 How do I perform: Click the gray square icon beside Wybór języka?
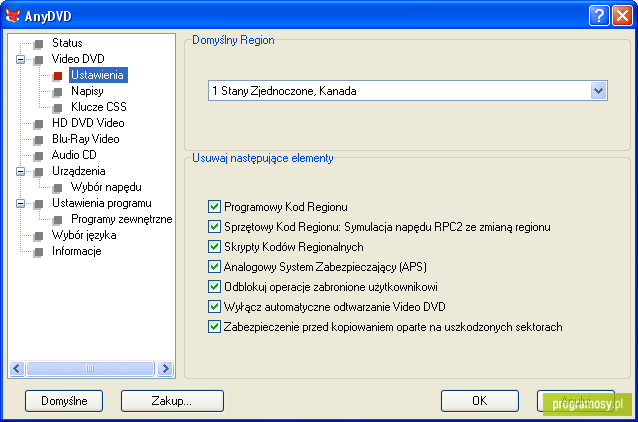point(39,236)
